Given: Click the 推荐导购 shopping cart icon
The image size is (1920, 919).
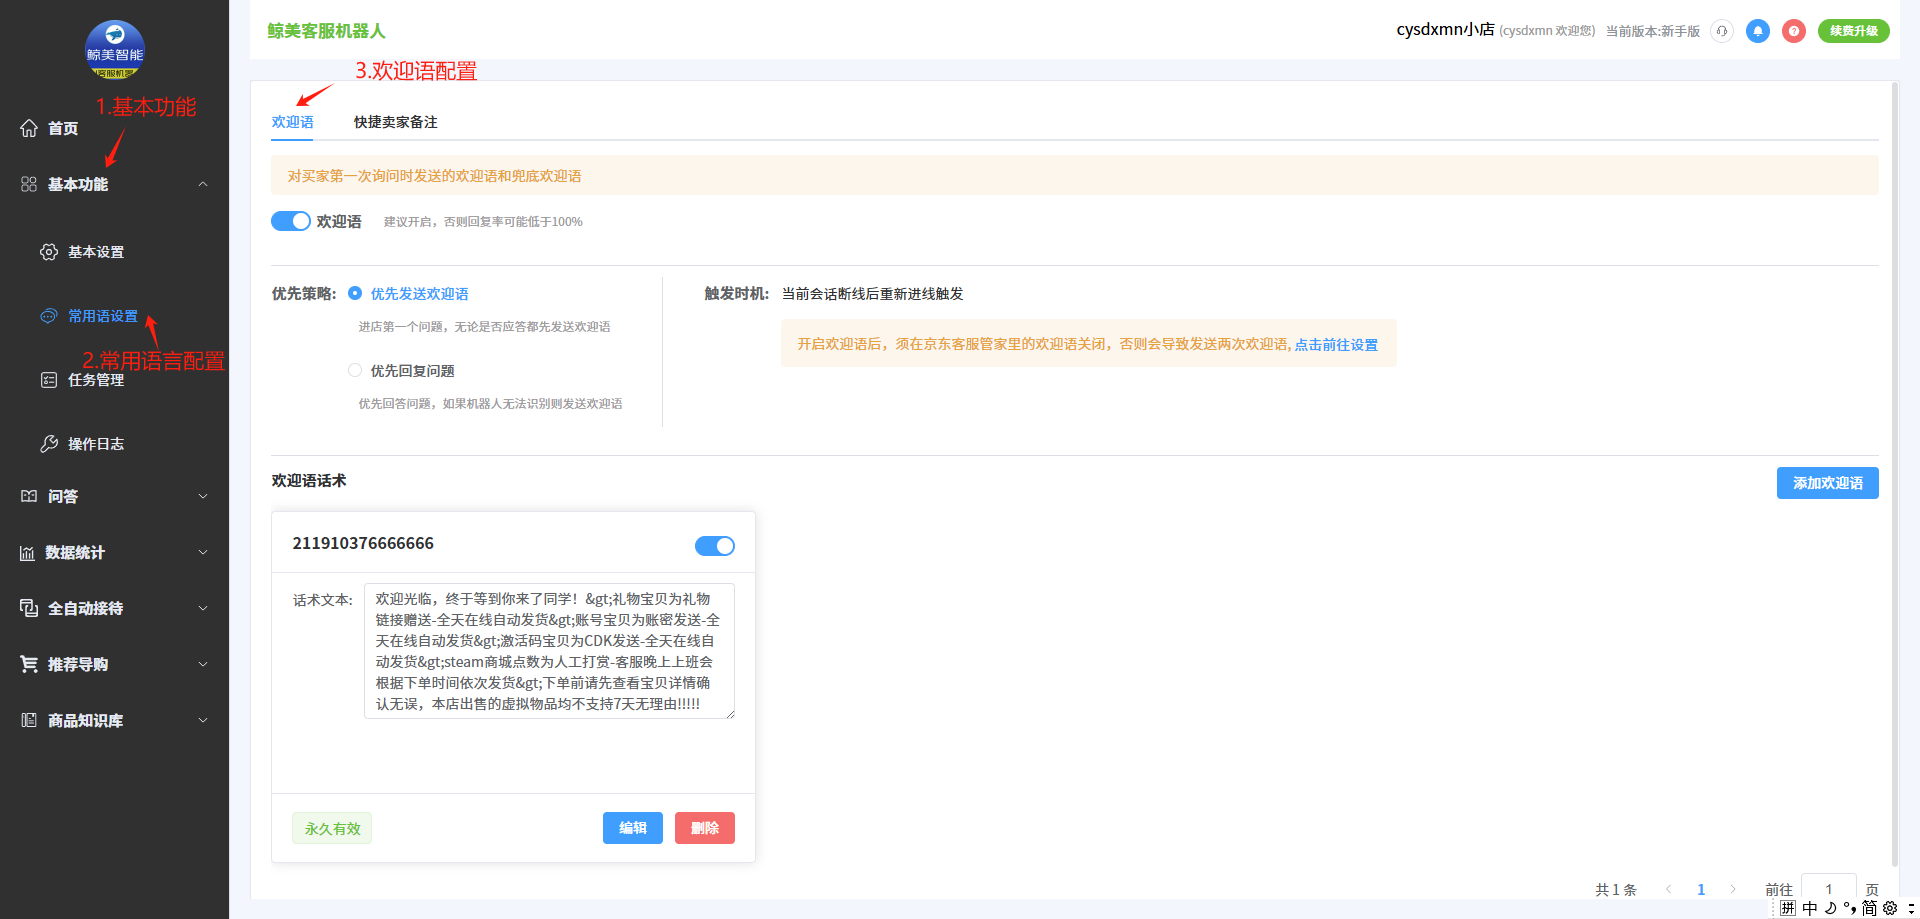Looking at the screenshot, I should click(x=29, y=664).
